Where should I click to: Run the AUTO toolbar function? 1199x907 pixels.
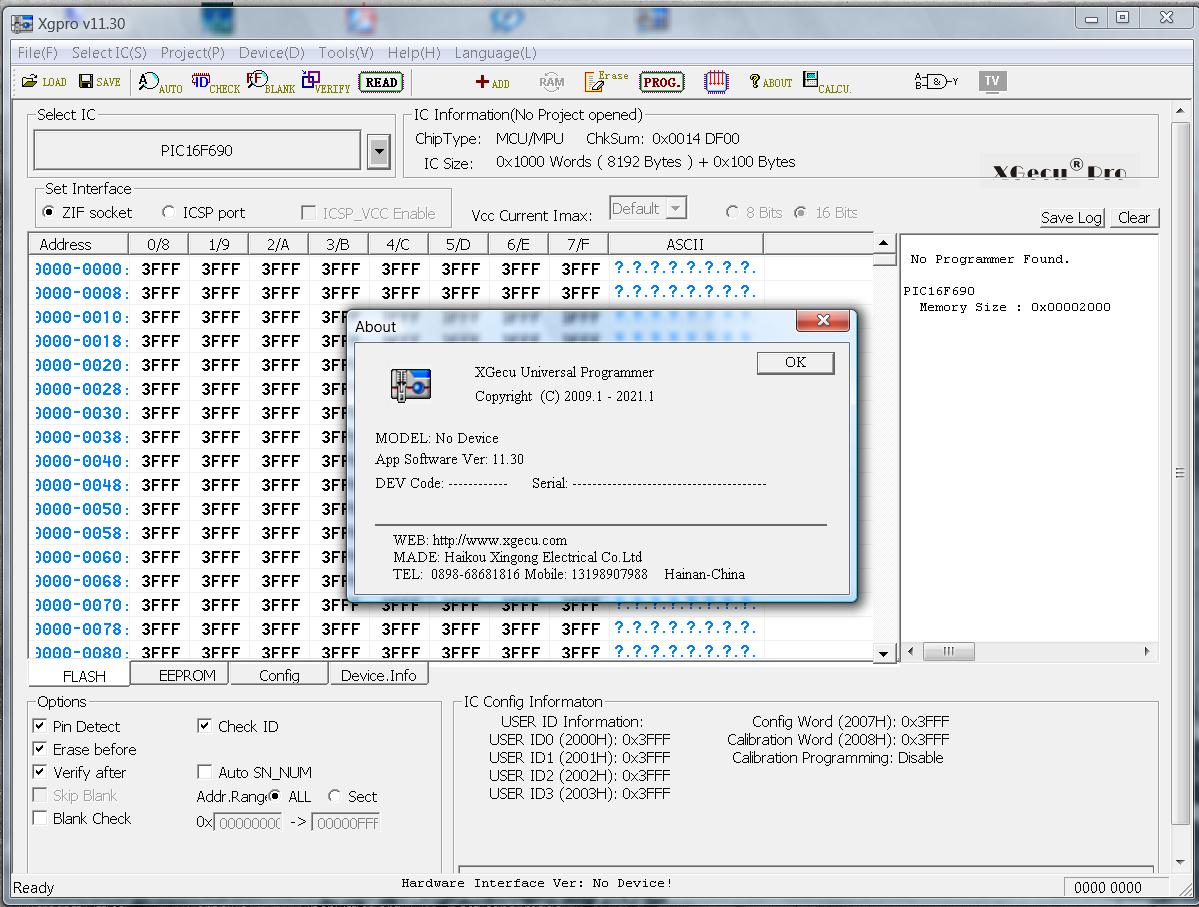[160, 82]
